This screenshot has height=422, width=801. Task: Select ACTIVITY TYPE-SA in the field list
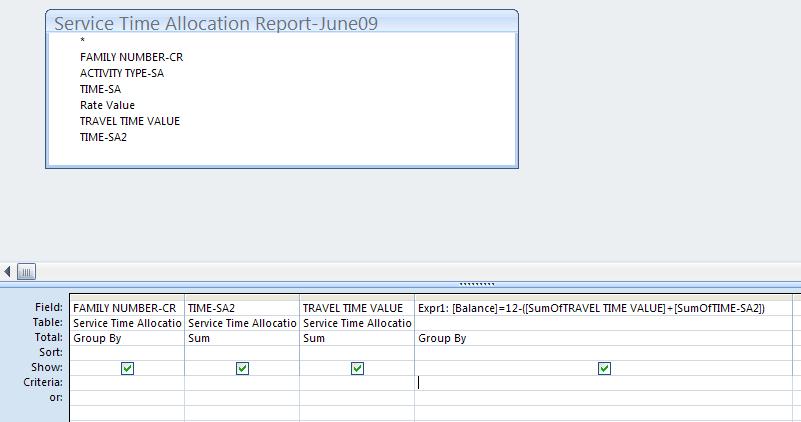[x=122, y=73]
